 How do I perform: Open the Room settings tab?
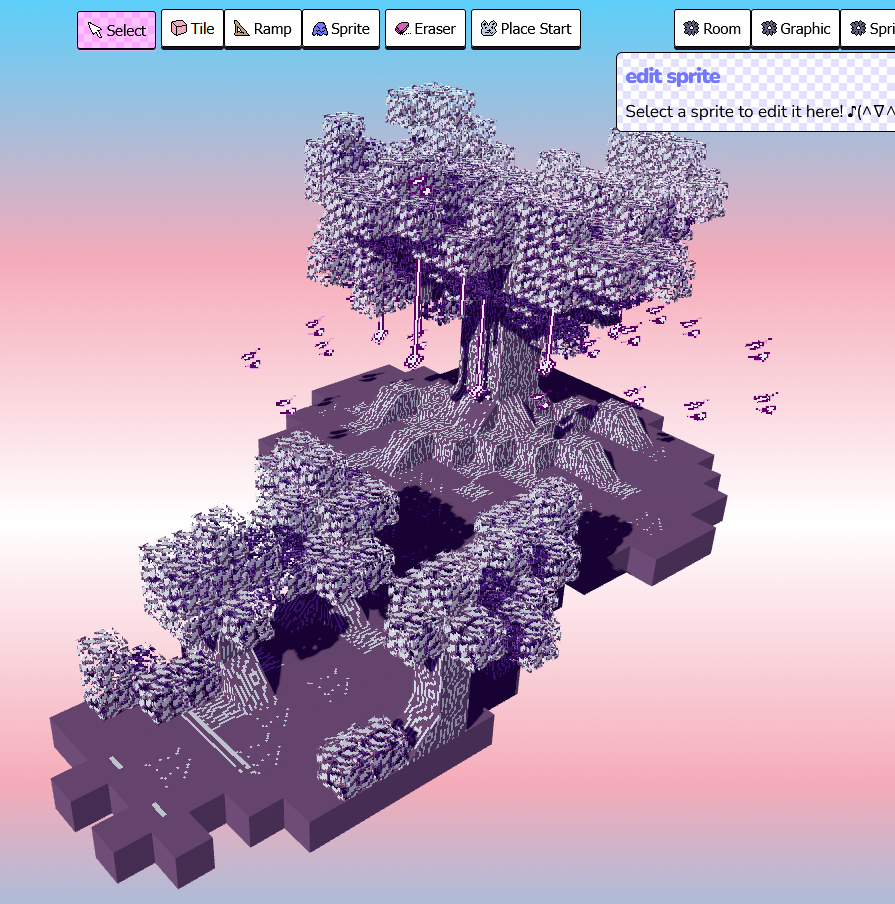(x=711, y=29)
